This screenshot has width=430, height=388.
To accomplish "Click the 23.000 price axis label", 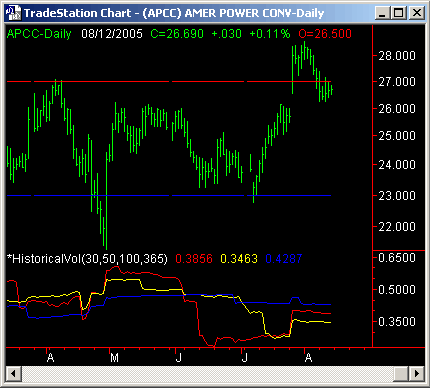I will pos(397,196).
